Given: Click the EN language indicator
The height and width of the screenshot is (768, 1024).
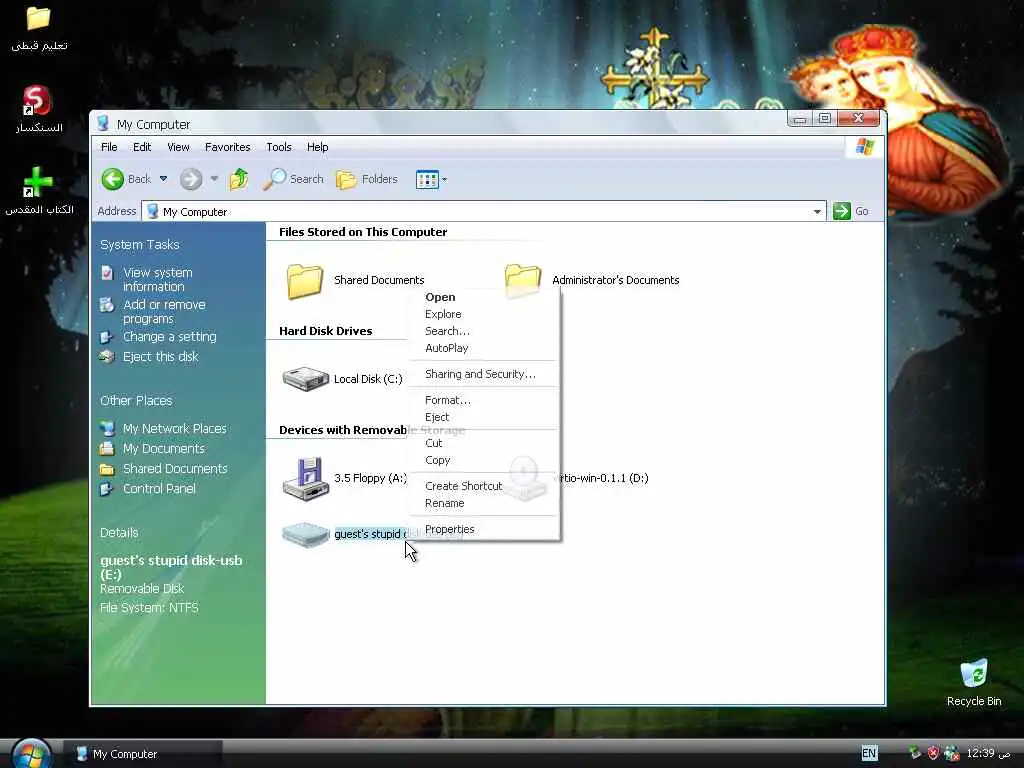Looking at the screenshot, I should click(x=869, y=753).
